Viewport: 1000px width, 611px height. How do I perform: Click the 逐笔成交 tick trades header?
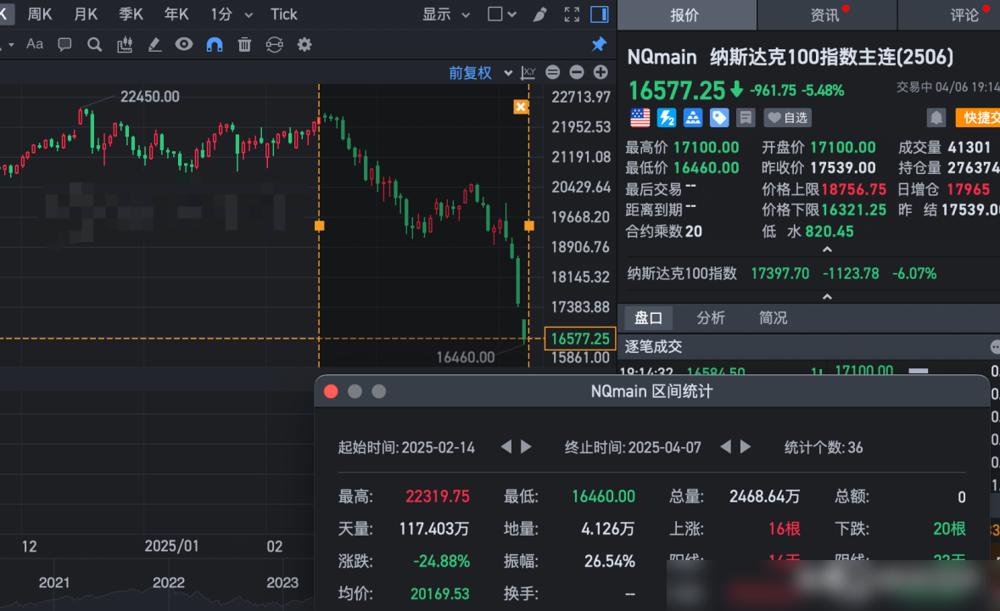653,346
